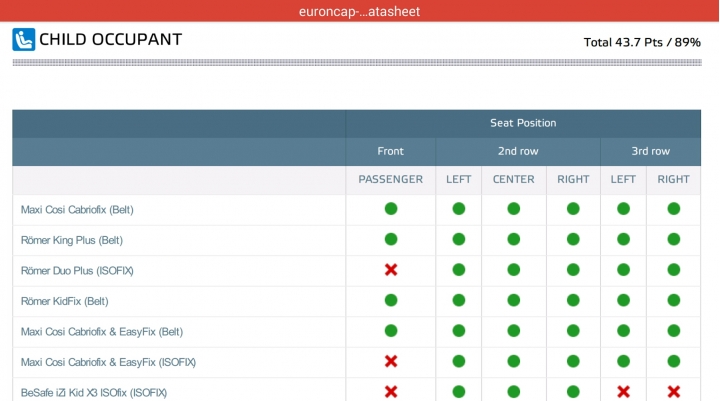
Task: Click the CHILD OCCUPANT heading
Action: point(111,40)
